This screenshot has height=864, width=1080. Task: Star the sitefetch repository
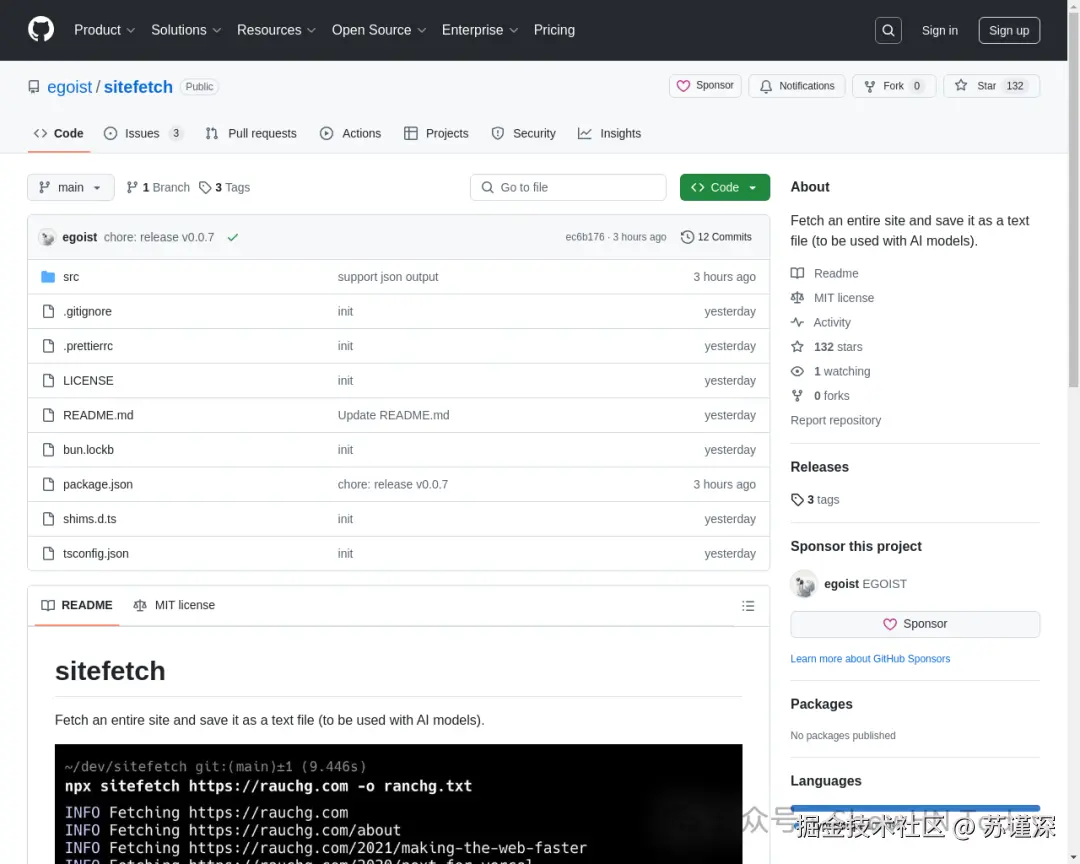pyautogui.click(x=991, y=86)
